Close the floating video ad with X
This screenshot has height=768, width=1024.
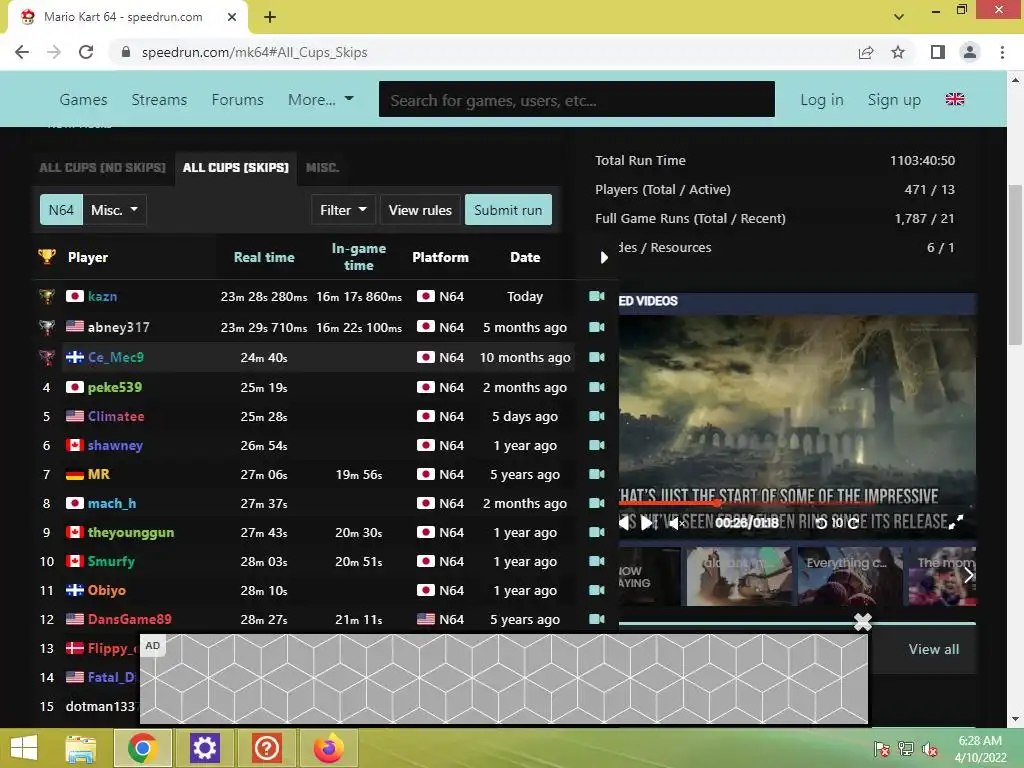click(x=863, y=622)
